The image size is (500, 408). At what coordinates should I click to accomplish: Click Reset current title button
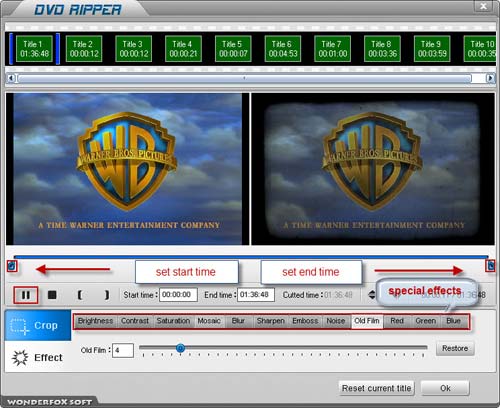376,388
